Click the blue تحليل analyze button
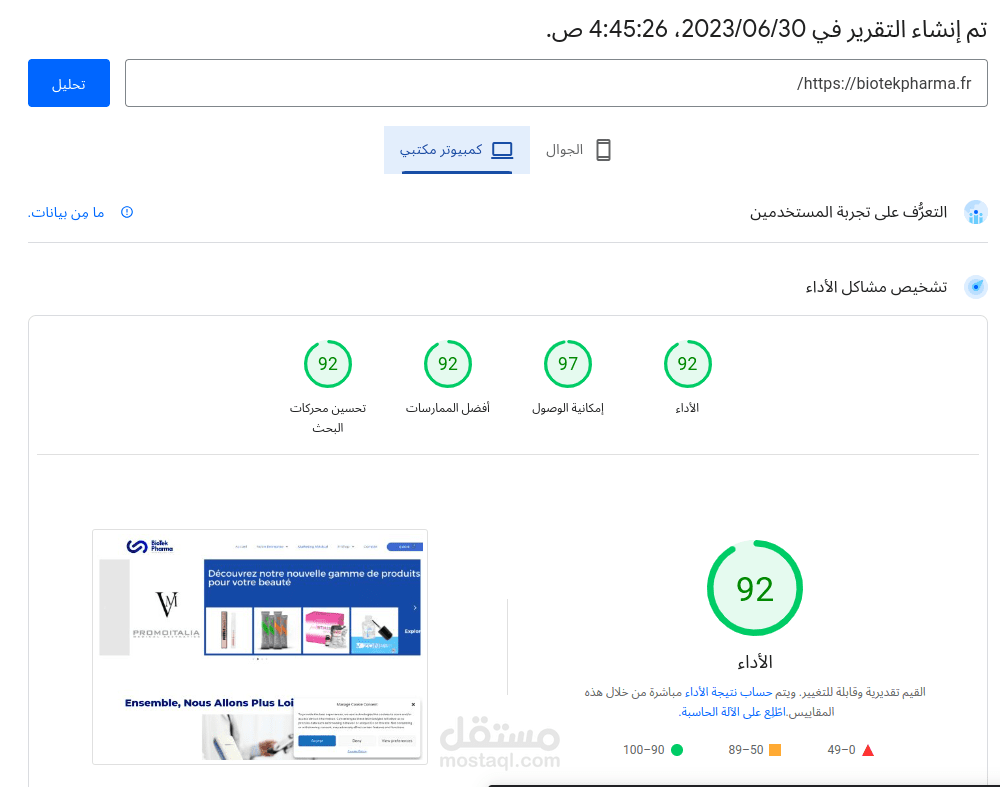 pyautogui.click(x=69, y=84)
